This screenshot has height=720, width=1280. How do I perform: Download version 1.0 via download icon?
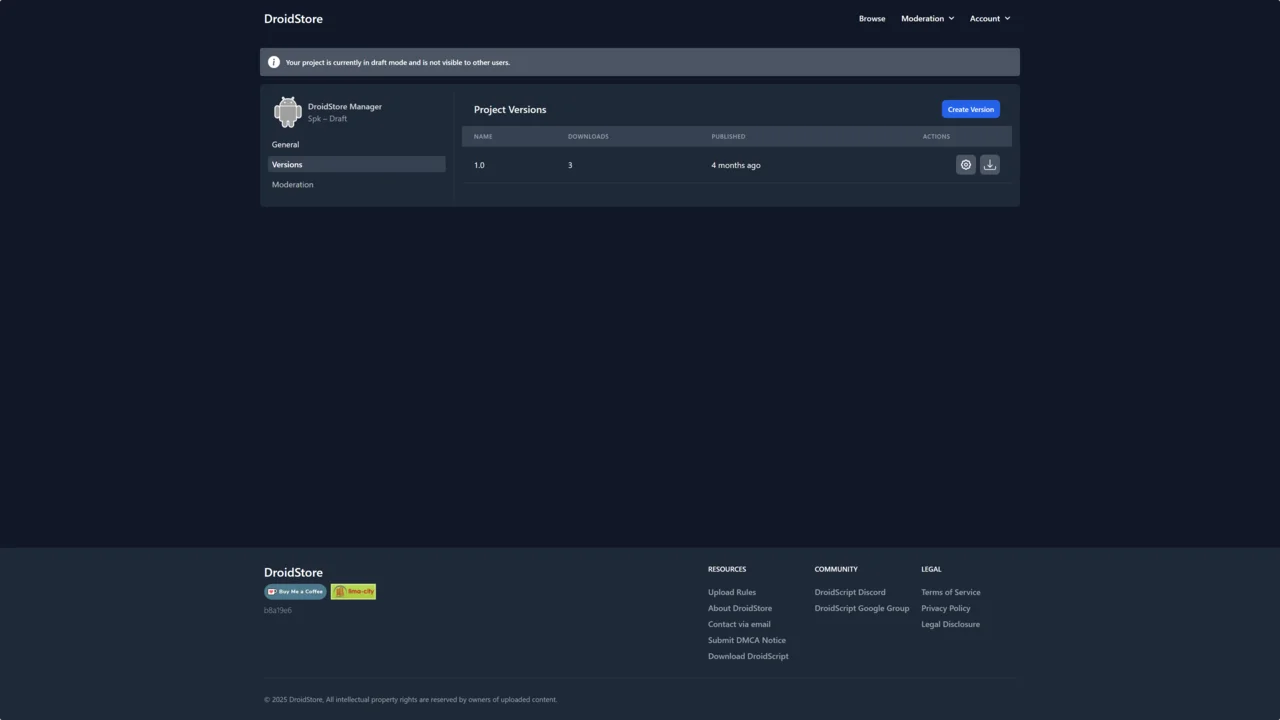[x=990, y=165]
